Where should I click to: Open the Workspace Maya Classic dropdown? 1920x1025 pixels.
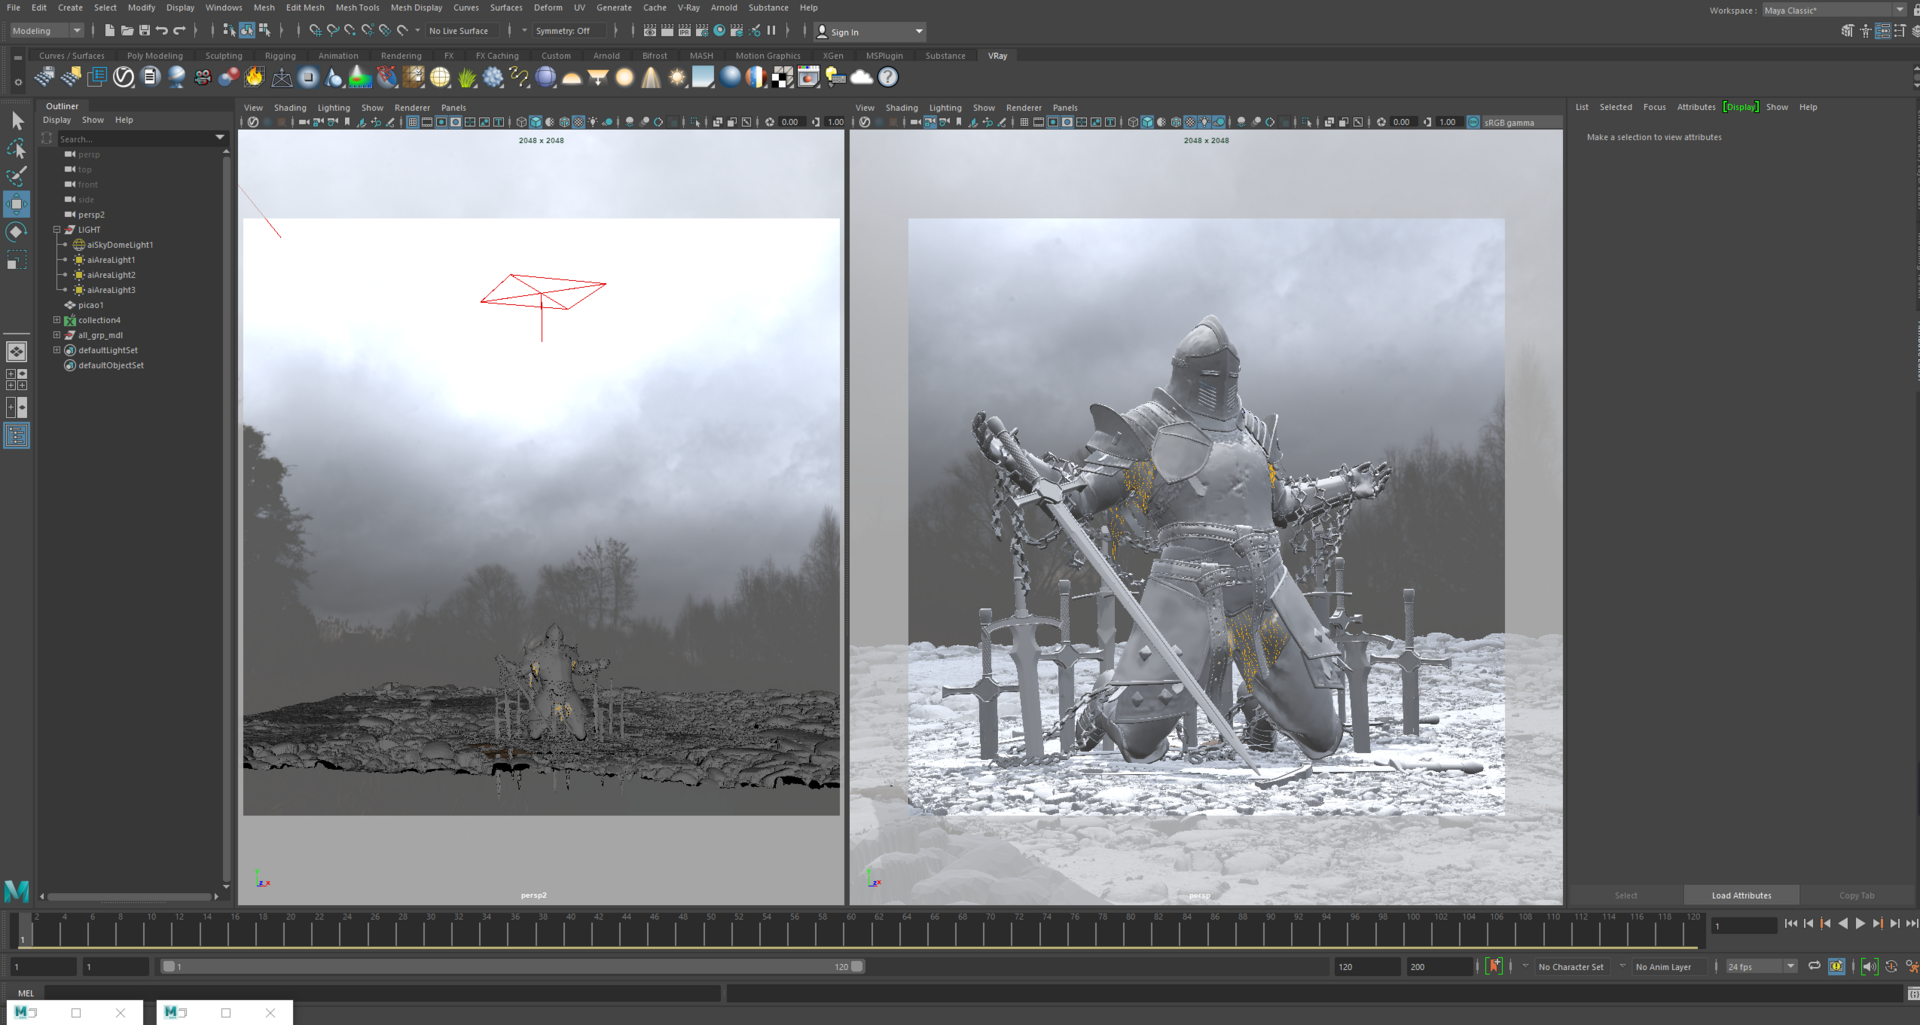coord(1834,10)
